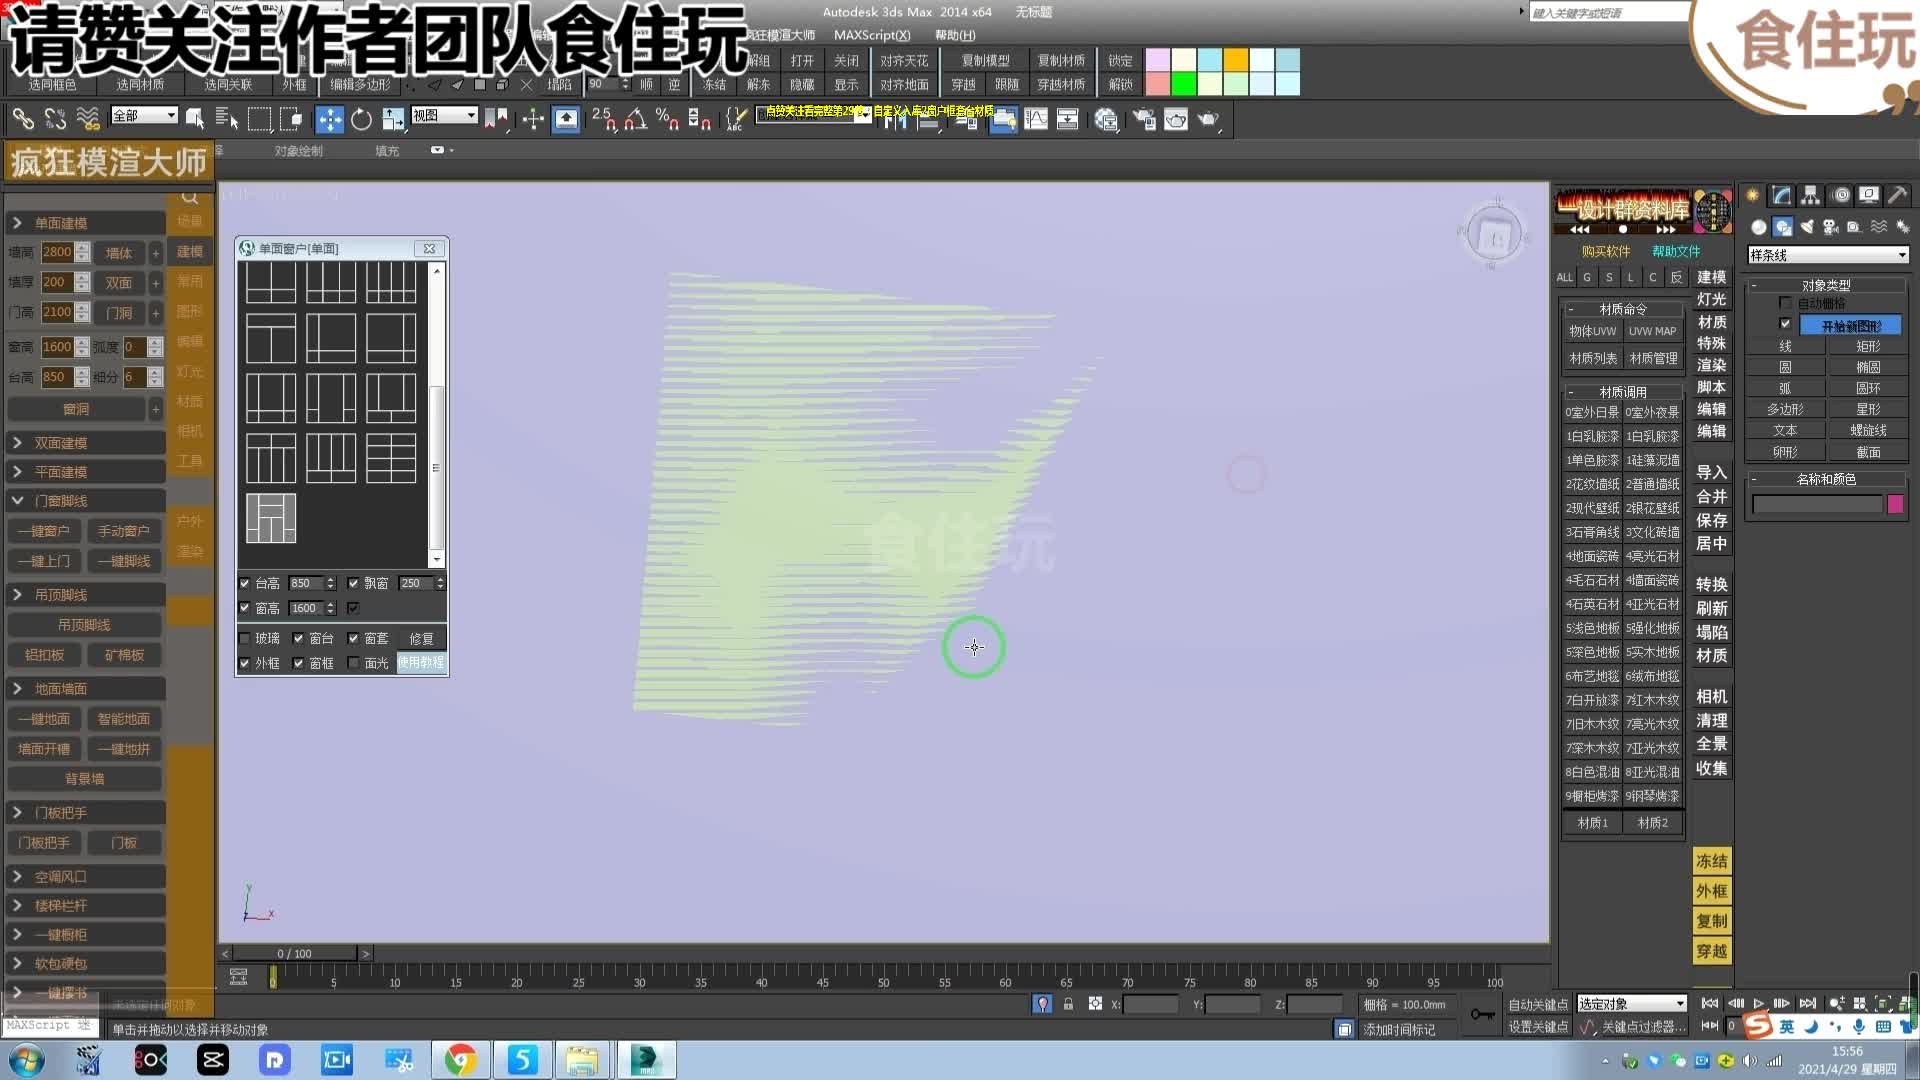Image resolution: width=1920 pixels, height=1080 pixels.
Task: Click the 购买软件 link
Action: pos(1606,251)
